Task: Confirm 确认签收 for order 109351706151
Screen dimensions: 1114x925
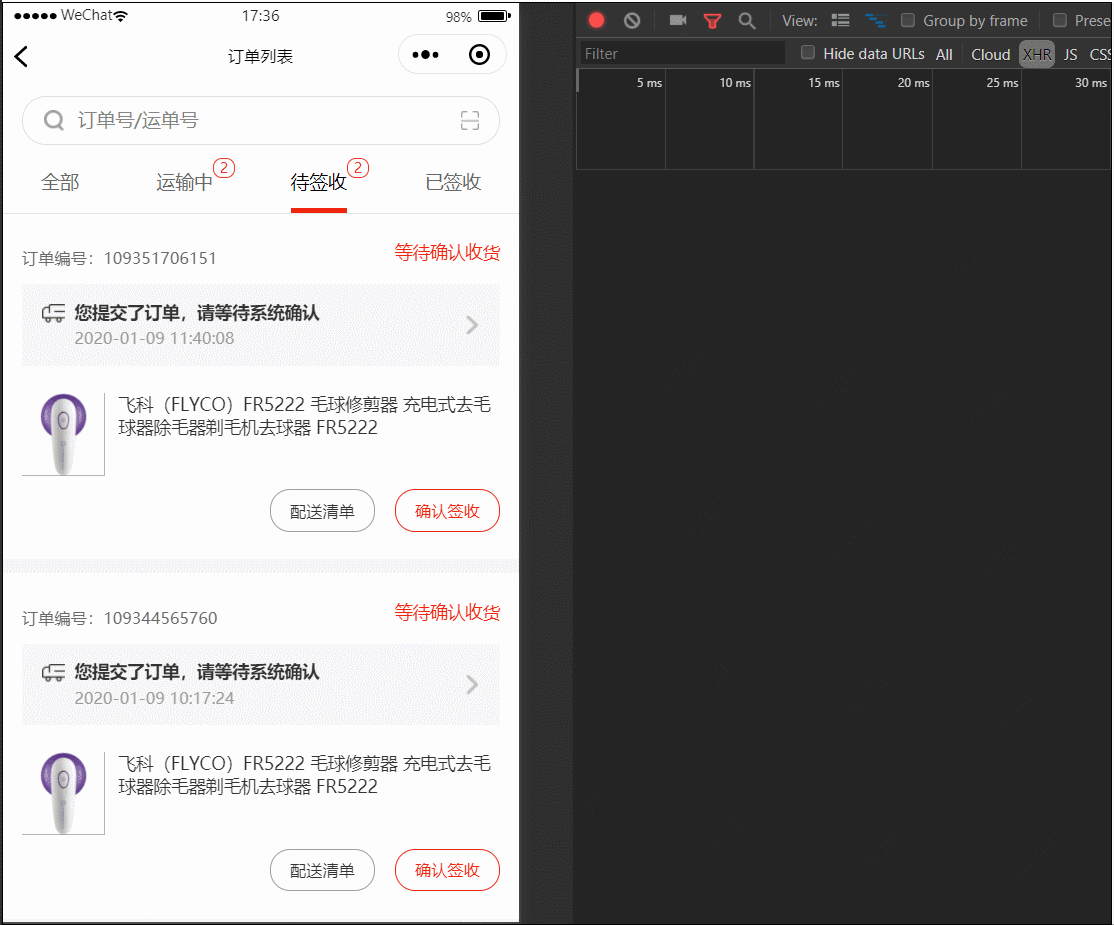Action: 448,511
